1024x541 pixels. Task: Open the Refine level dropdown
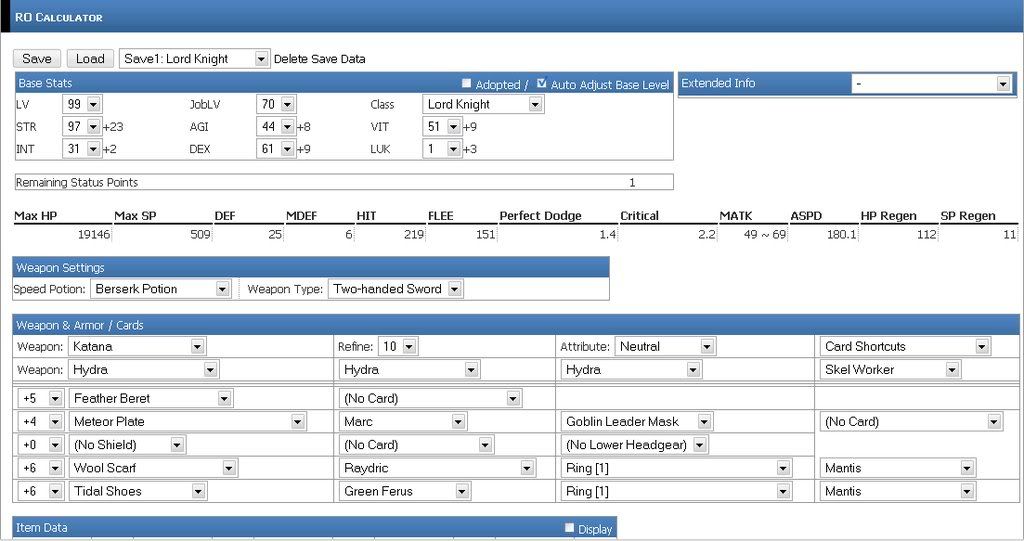397,346
